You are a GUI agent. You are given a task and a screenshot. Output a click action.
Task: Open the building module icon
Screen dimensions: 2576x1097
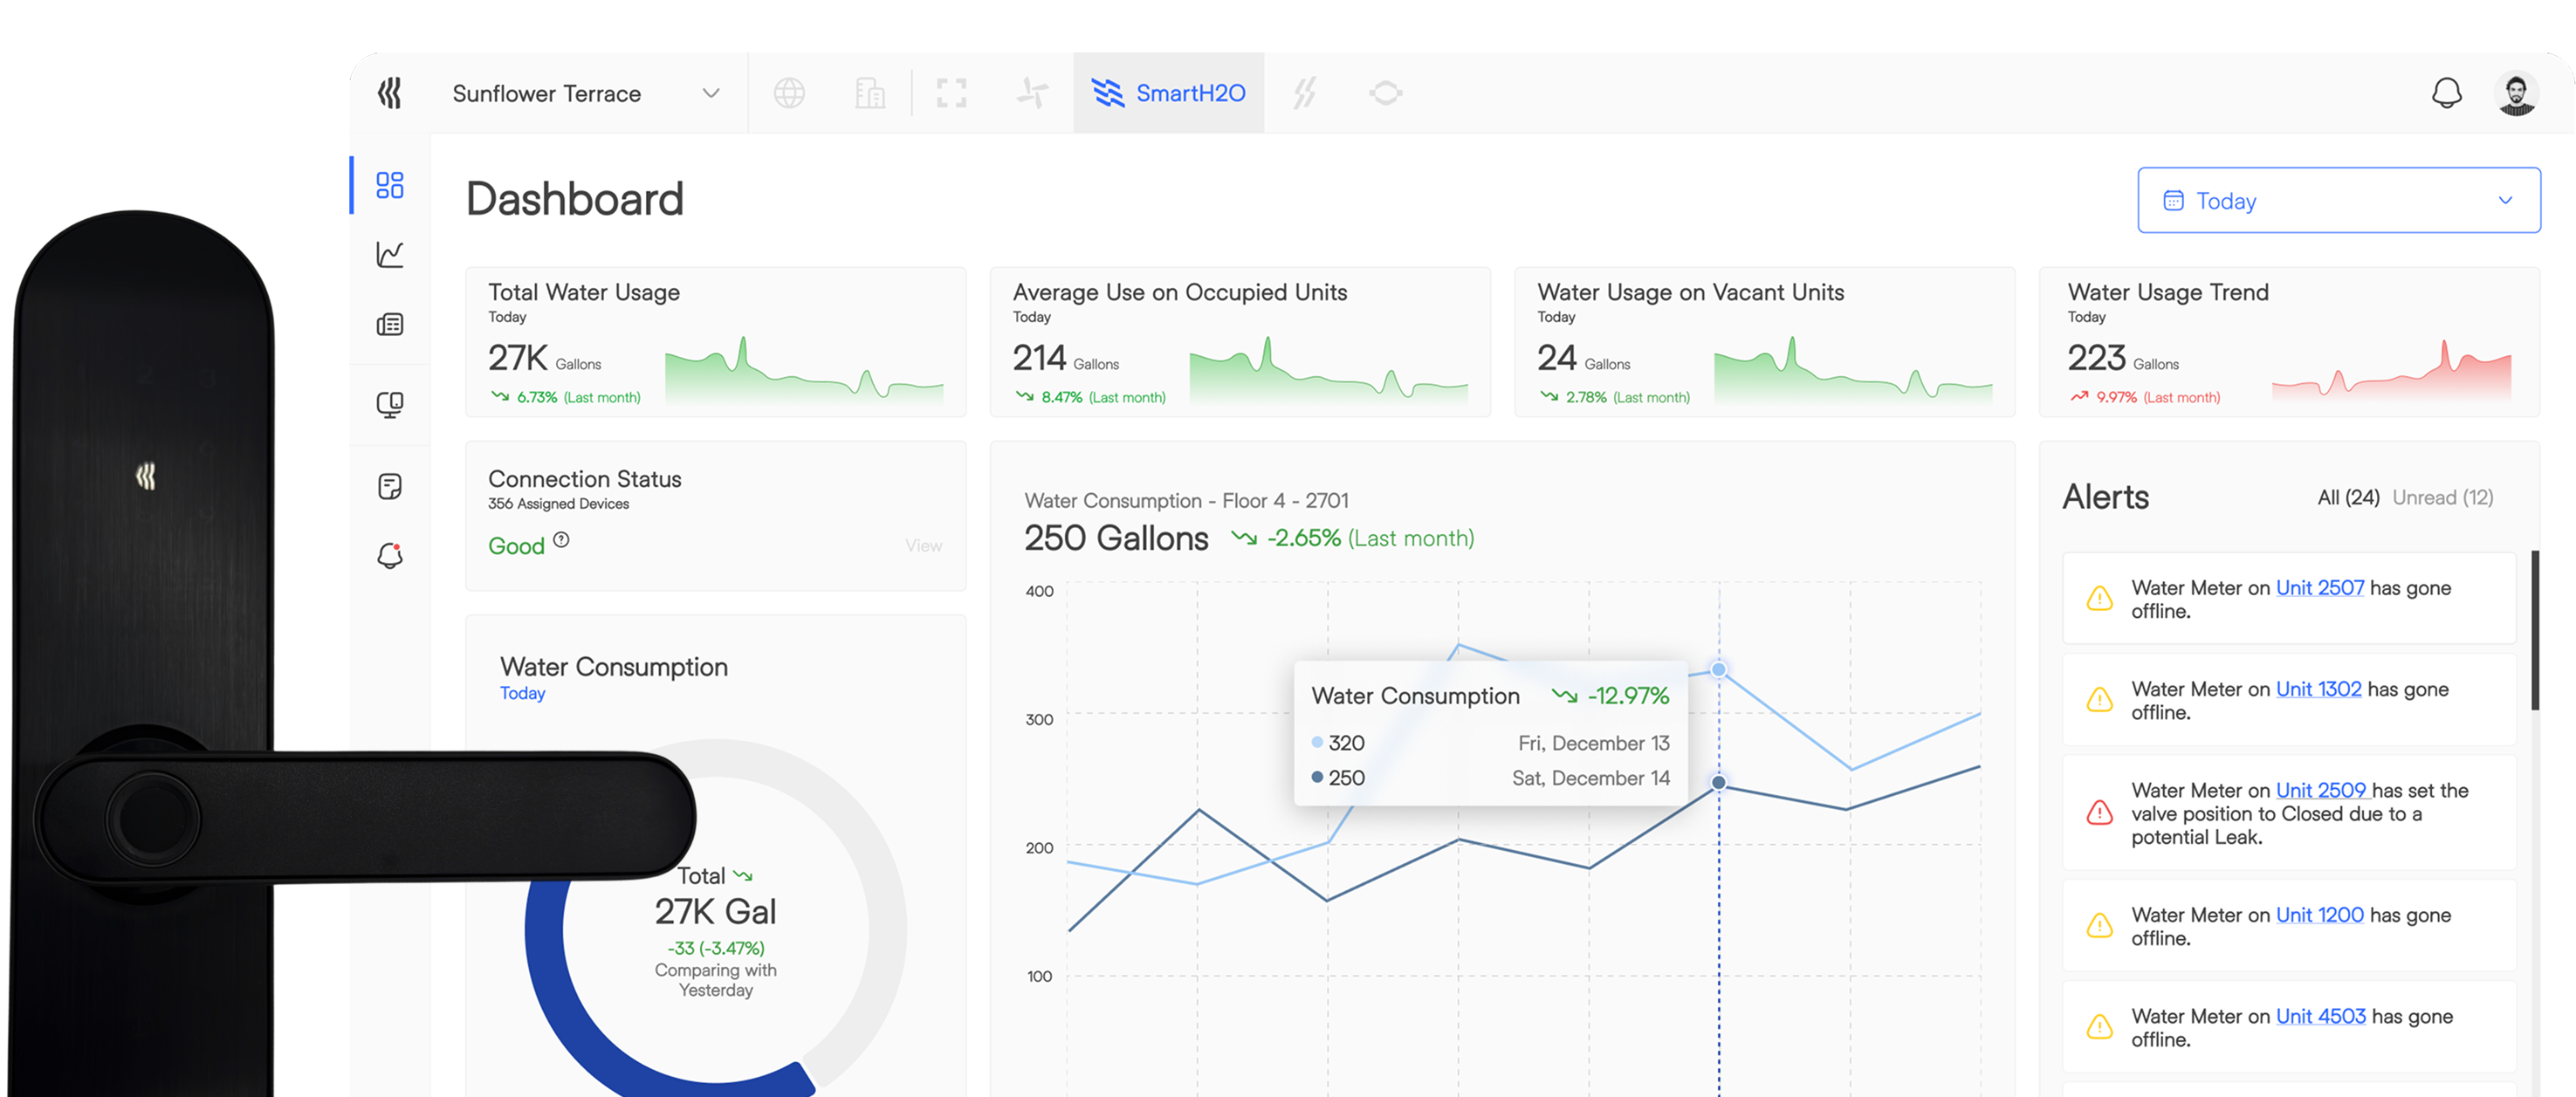870,93
